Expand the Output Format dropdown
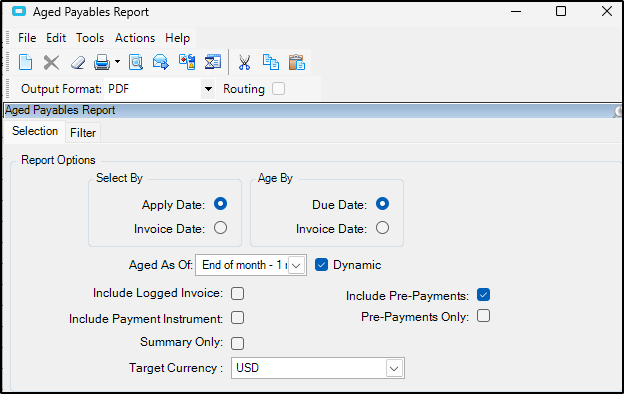 pyautogui.click(x=208, y=89)
